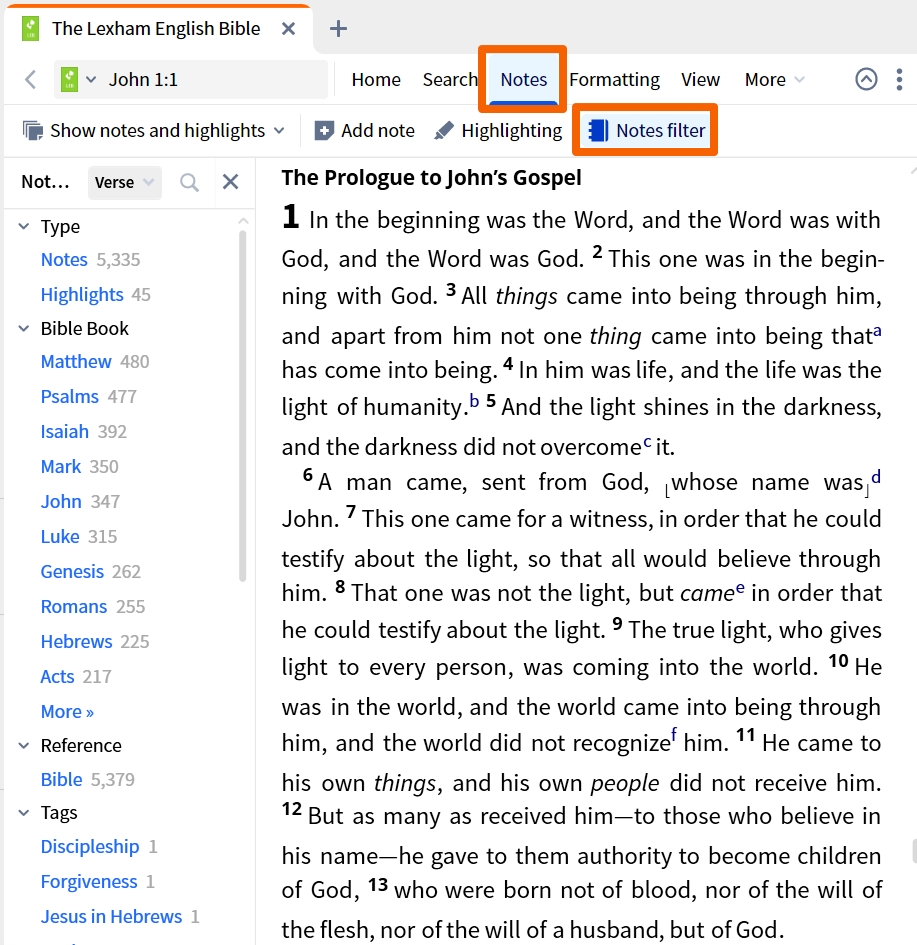Open the View tab
Screen dimensions: 917x945
[700, 80]
